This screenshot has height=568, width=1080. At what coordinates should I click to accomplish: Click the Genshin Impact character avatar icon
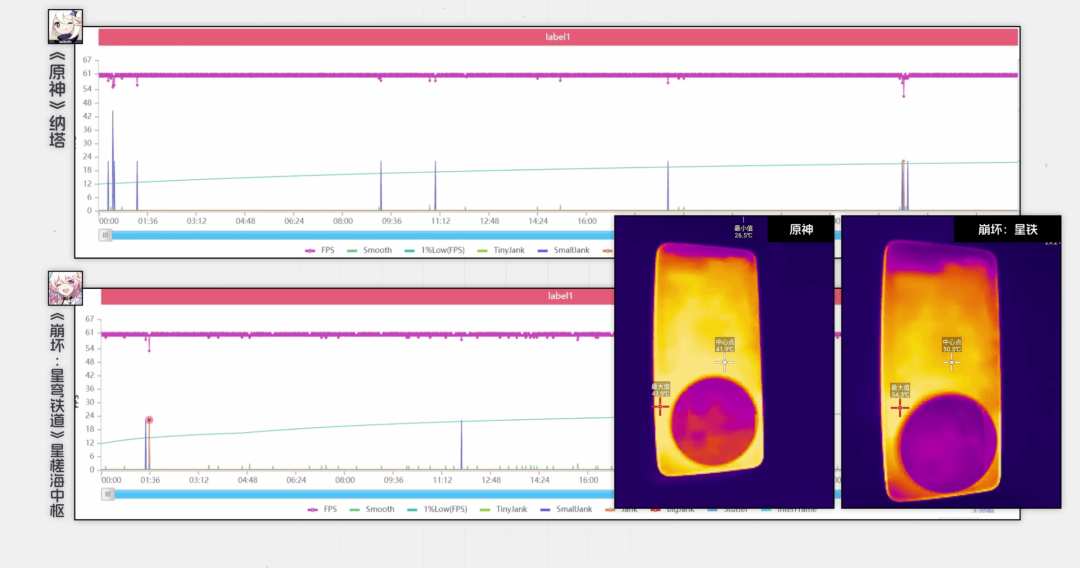(x=65, y=27)
